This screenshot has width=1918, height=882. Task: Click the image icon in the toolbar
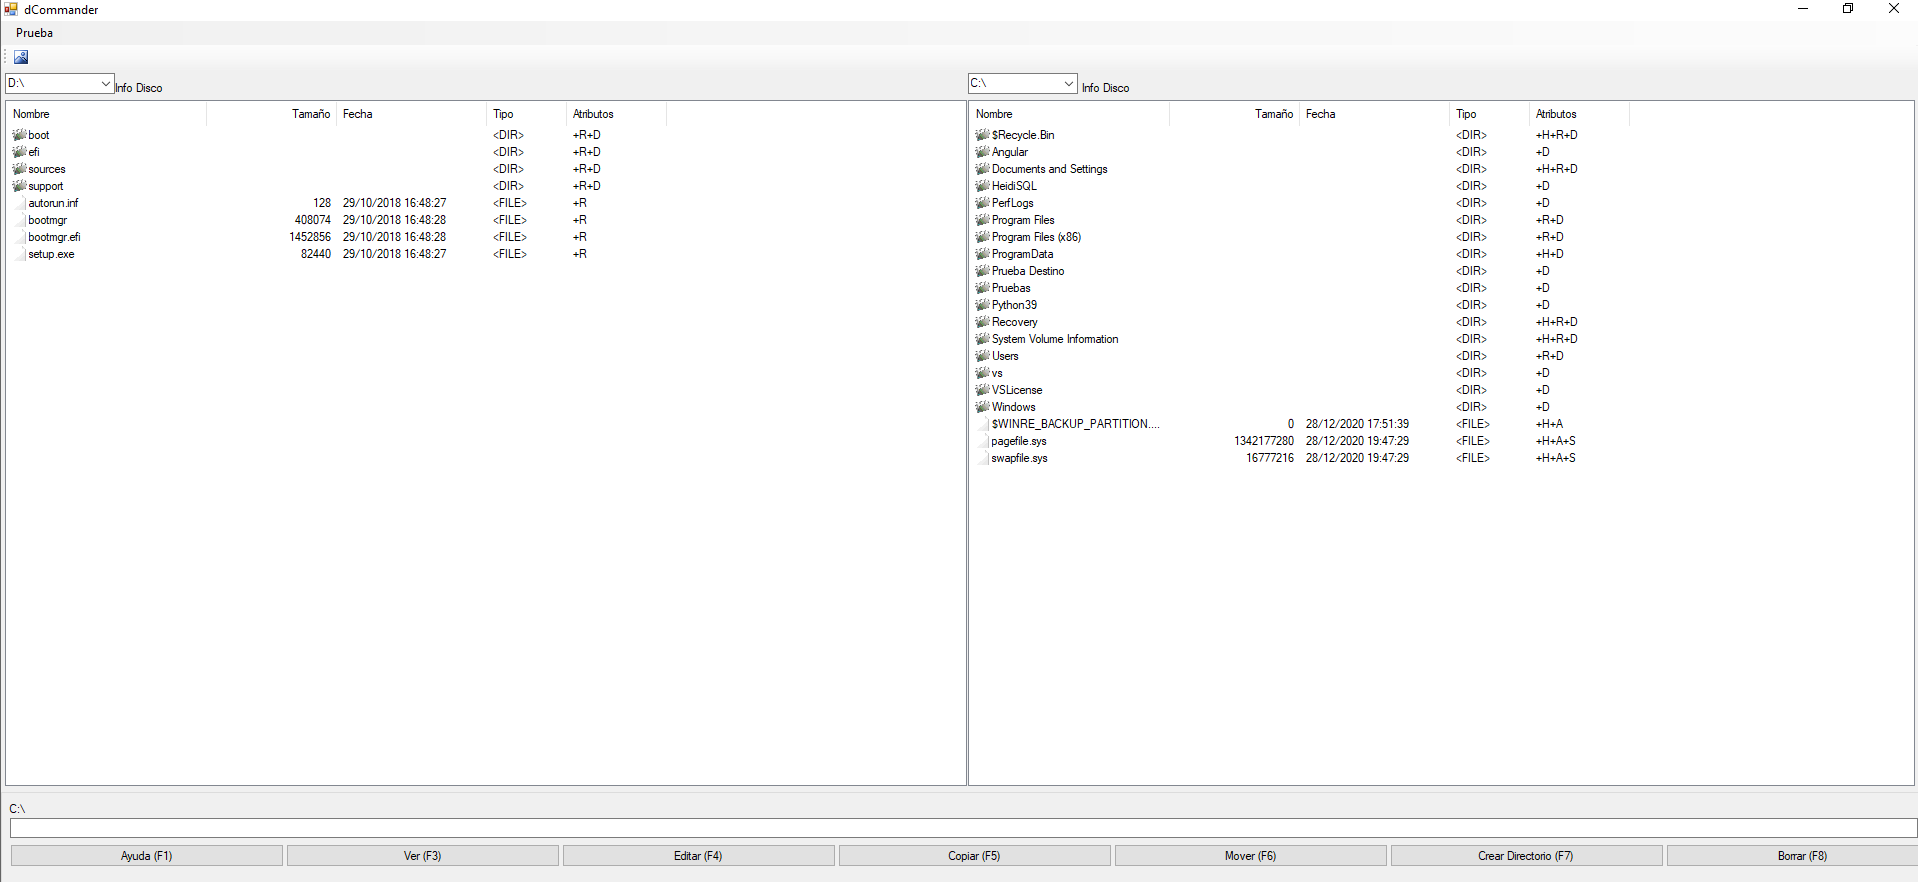(x=21, y=57)
